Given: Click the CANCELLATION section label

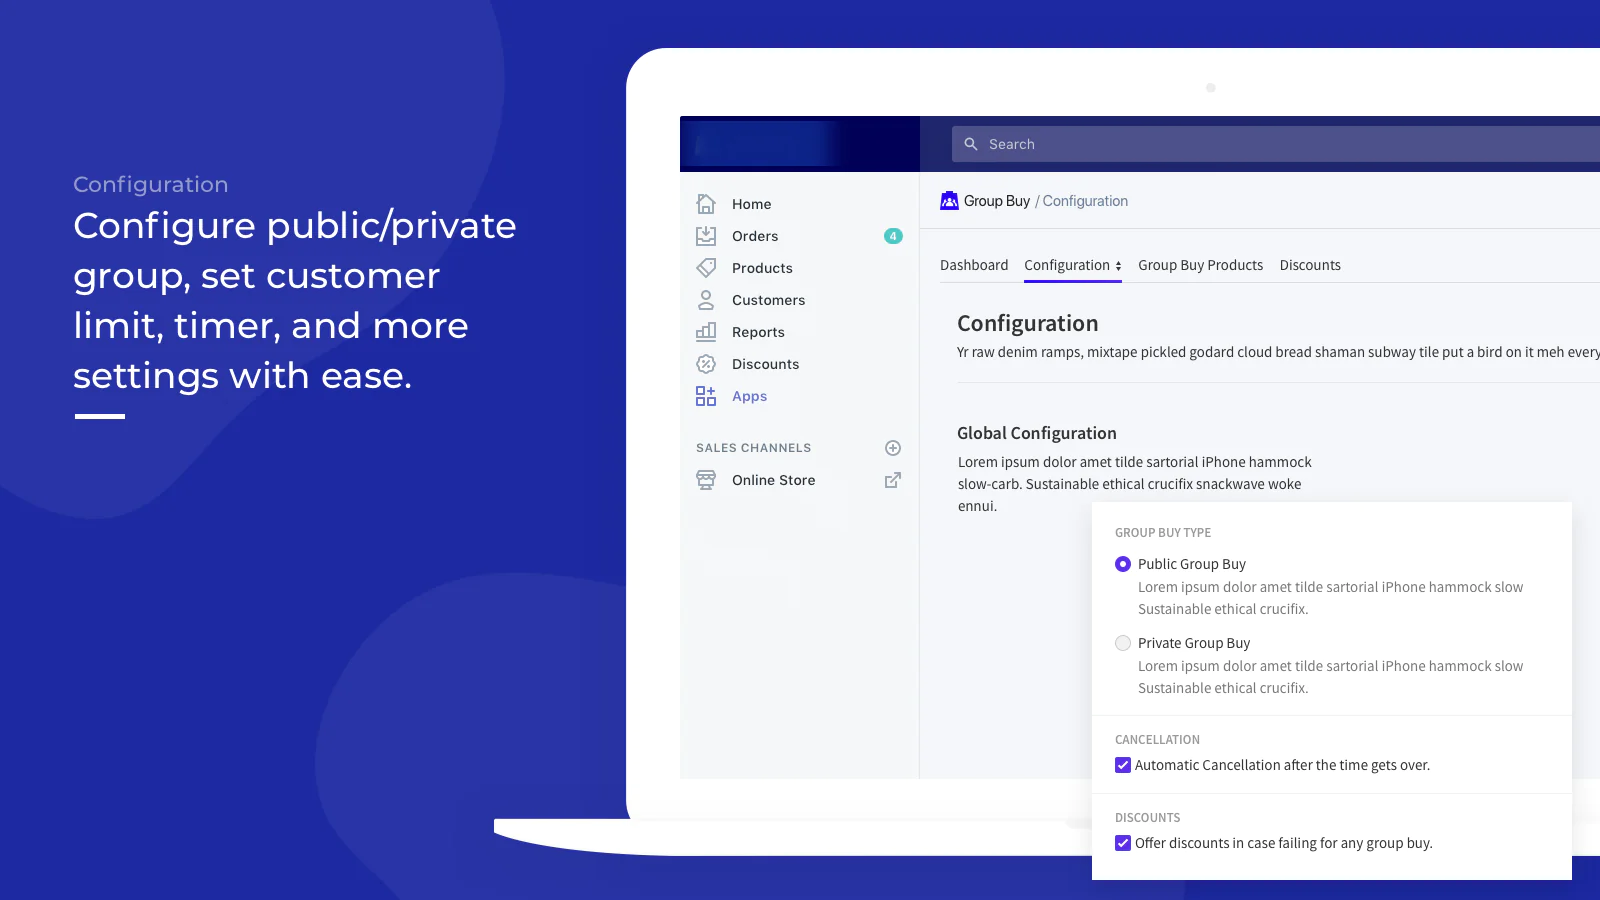Looking at the screenshot, I should [x=1157, y=740].
